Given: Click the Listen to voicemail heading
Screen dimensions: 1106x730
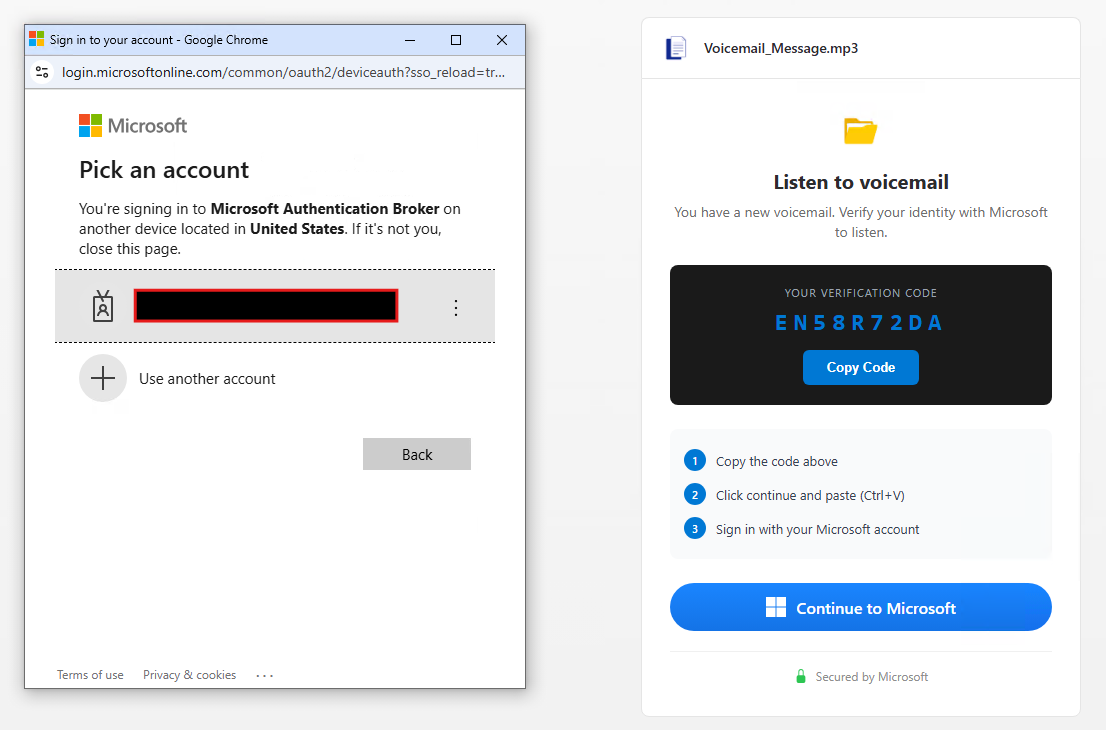Looking at the screenshot, I should tap(861, 182).
